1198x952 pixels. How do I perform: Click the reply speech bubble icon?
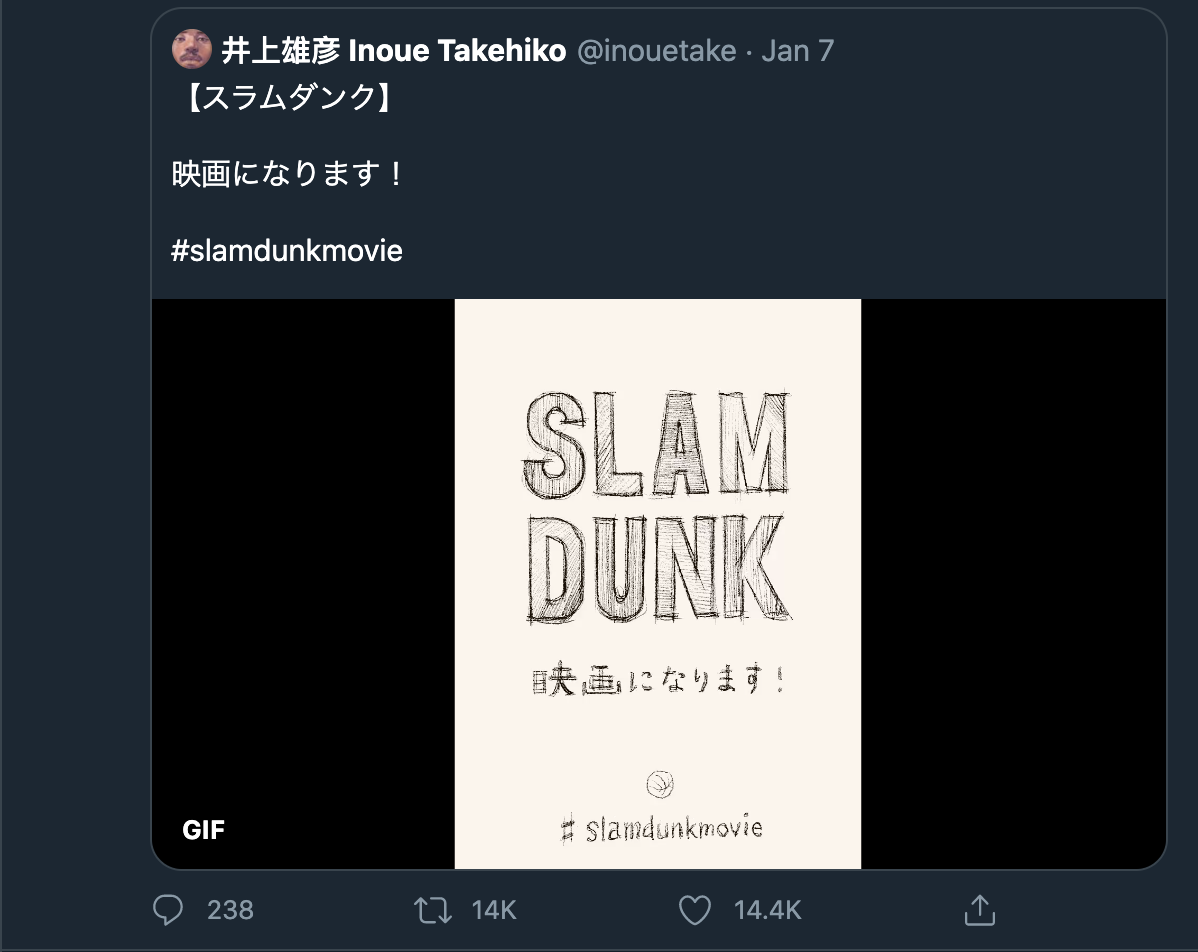tap(168, 910)
